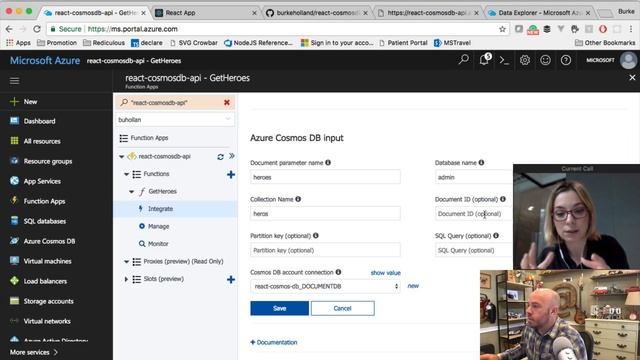Viewport: 640px width, 360px height.
Task: Close the GetHeroes blade
Action: point(632,78)
